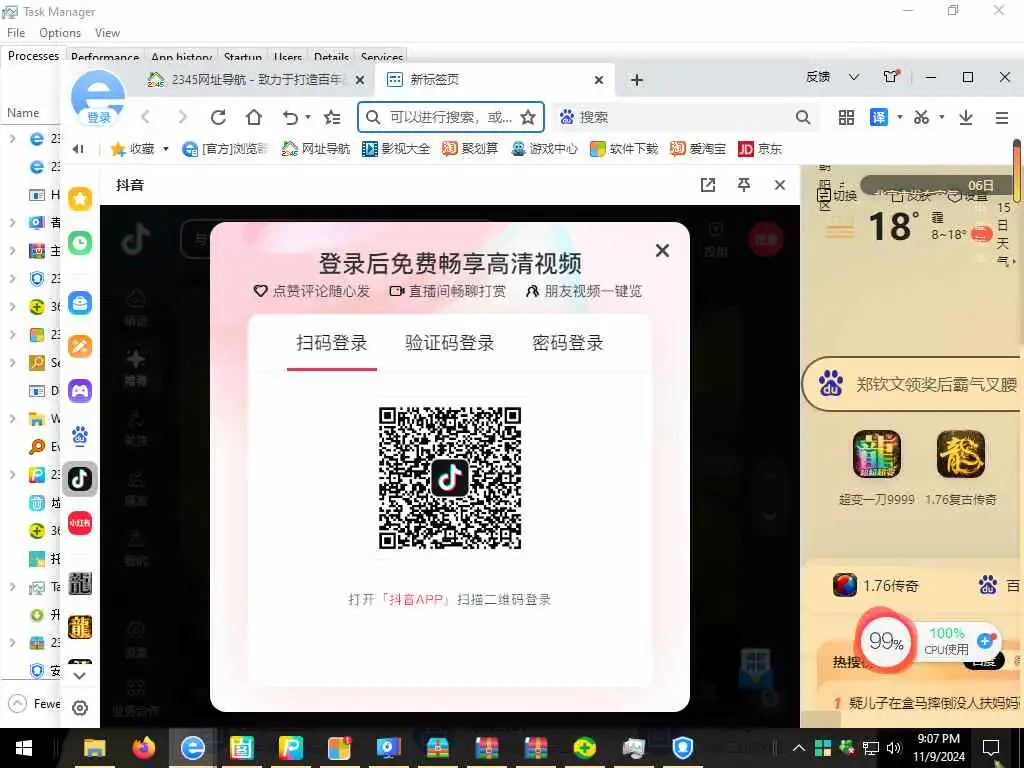Open the blue game controller sidebar icon
The width and height of the screenshot is (1024, 768).
coord(80,391)
